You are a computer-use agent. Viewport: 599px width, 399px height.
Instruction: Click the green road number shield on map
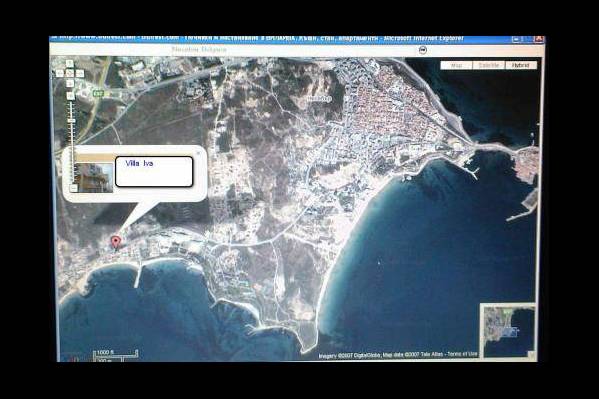(98, 93)
